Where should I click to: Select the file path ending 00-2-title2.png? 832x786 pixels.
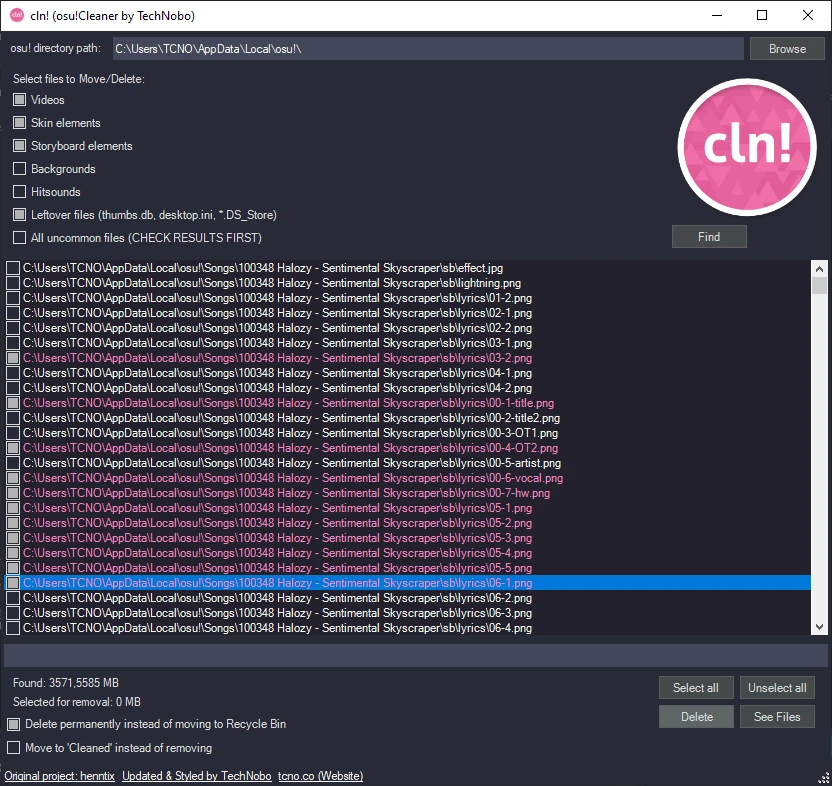point(291,418)
